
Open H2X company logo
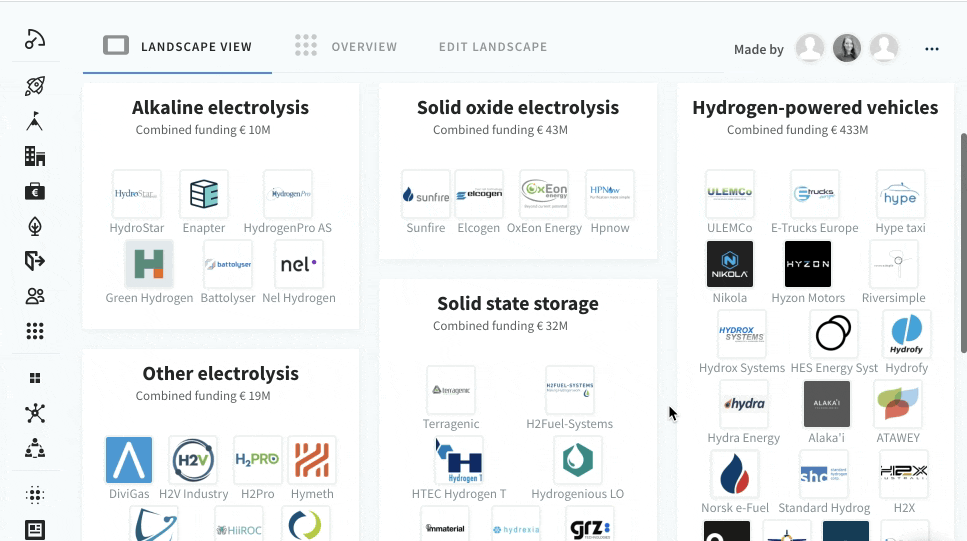[x=904, y=474]
